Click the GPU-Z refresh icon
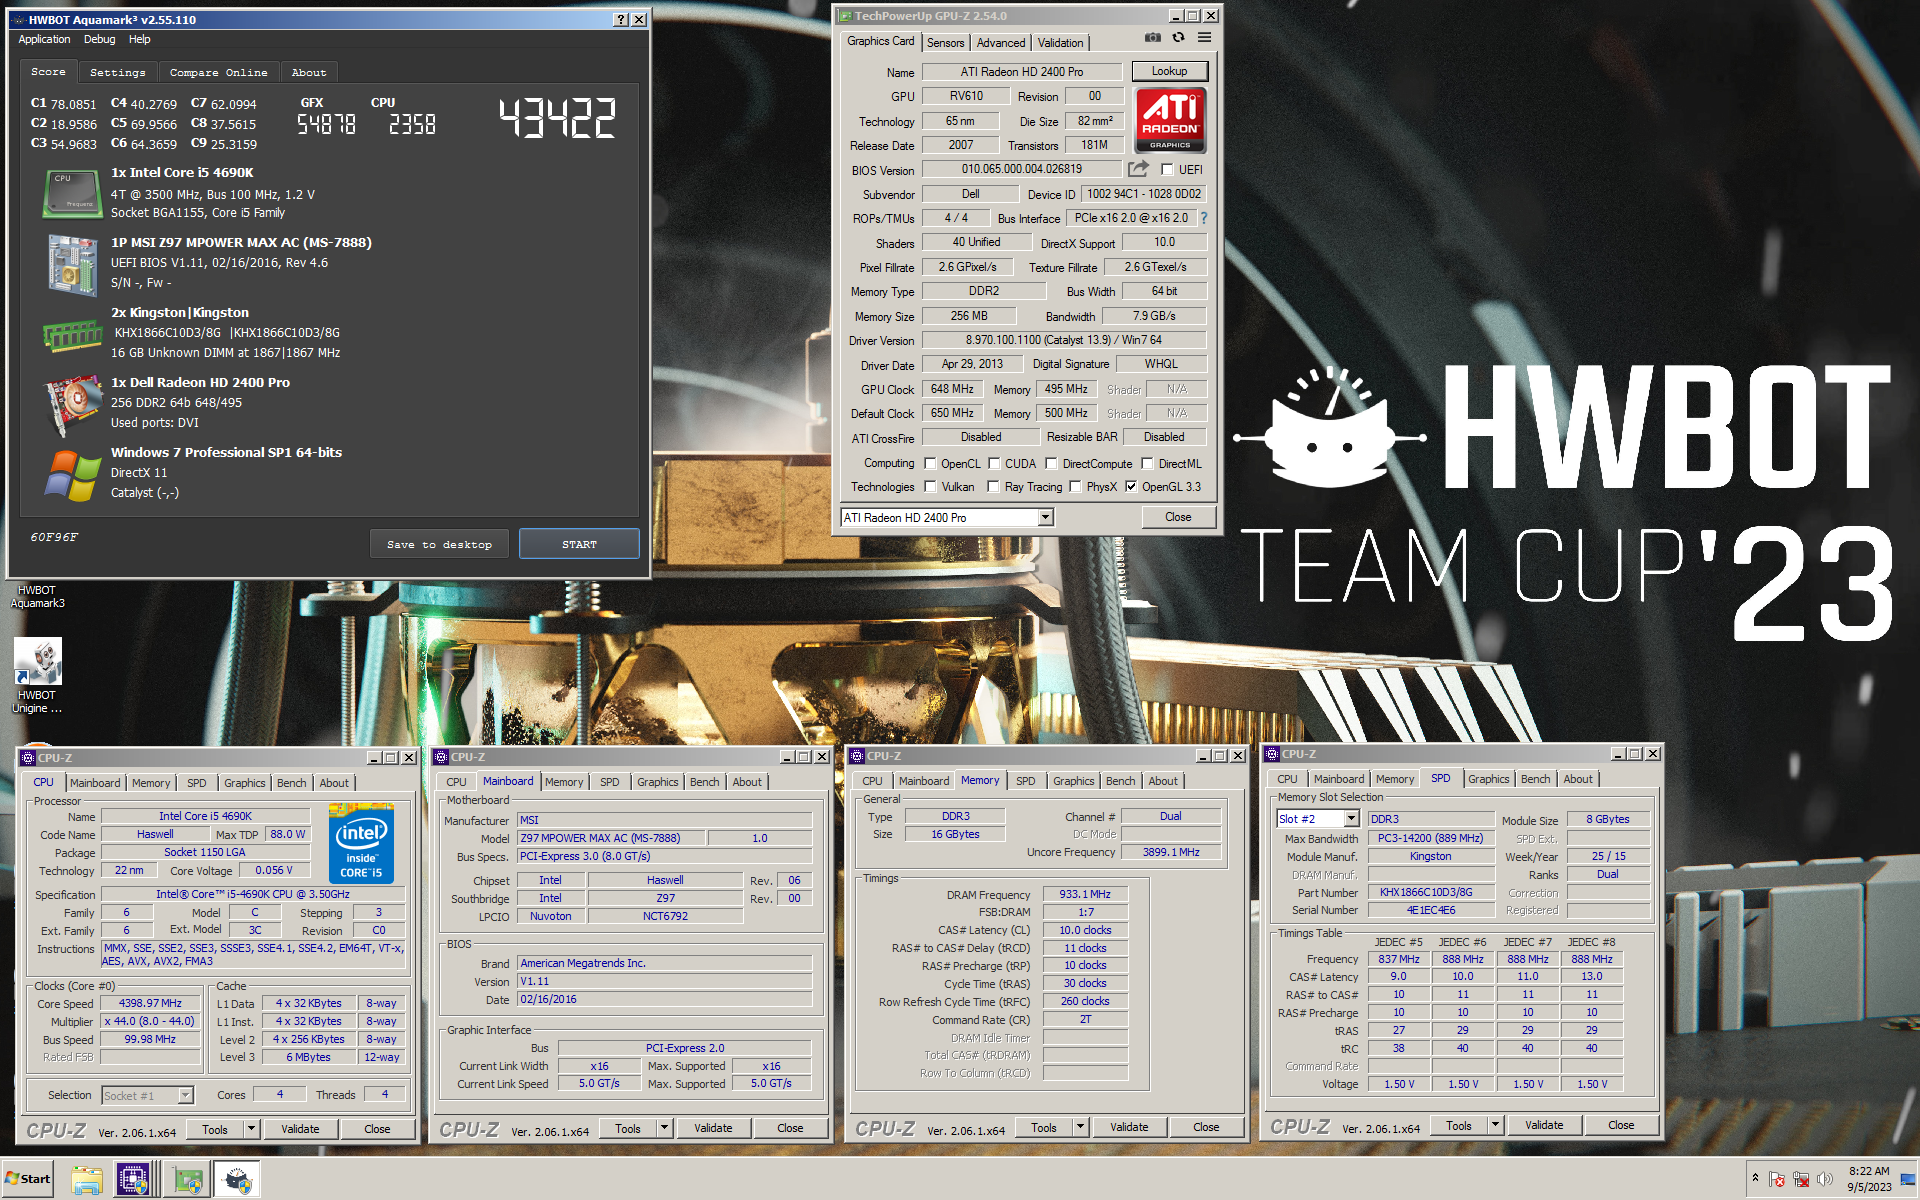Screen dimensions: 1920x1200 (x=1179, y=38)
